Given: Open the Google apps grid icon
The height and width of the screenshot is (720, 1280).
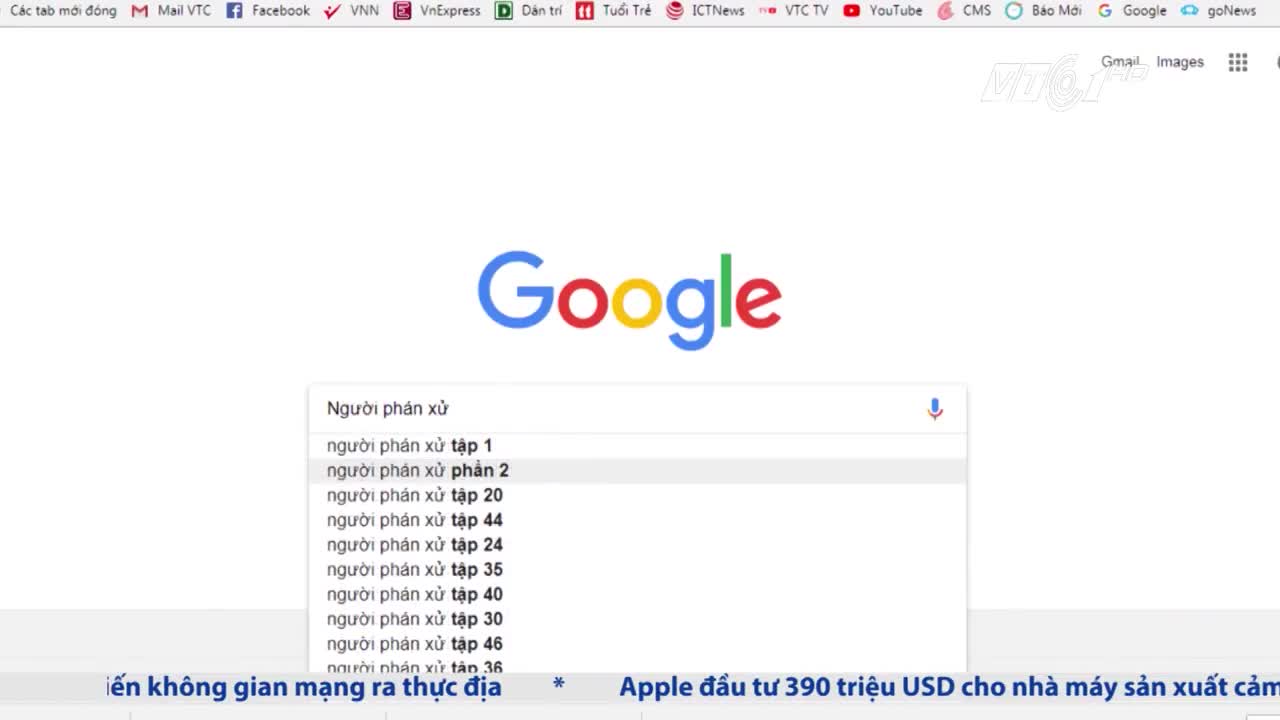Looking at the screenshot, I should point(1237,62).
